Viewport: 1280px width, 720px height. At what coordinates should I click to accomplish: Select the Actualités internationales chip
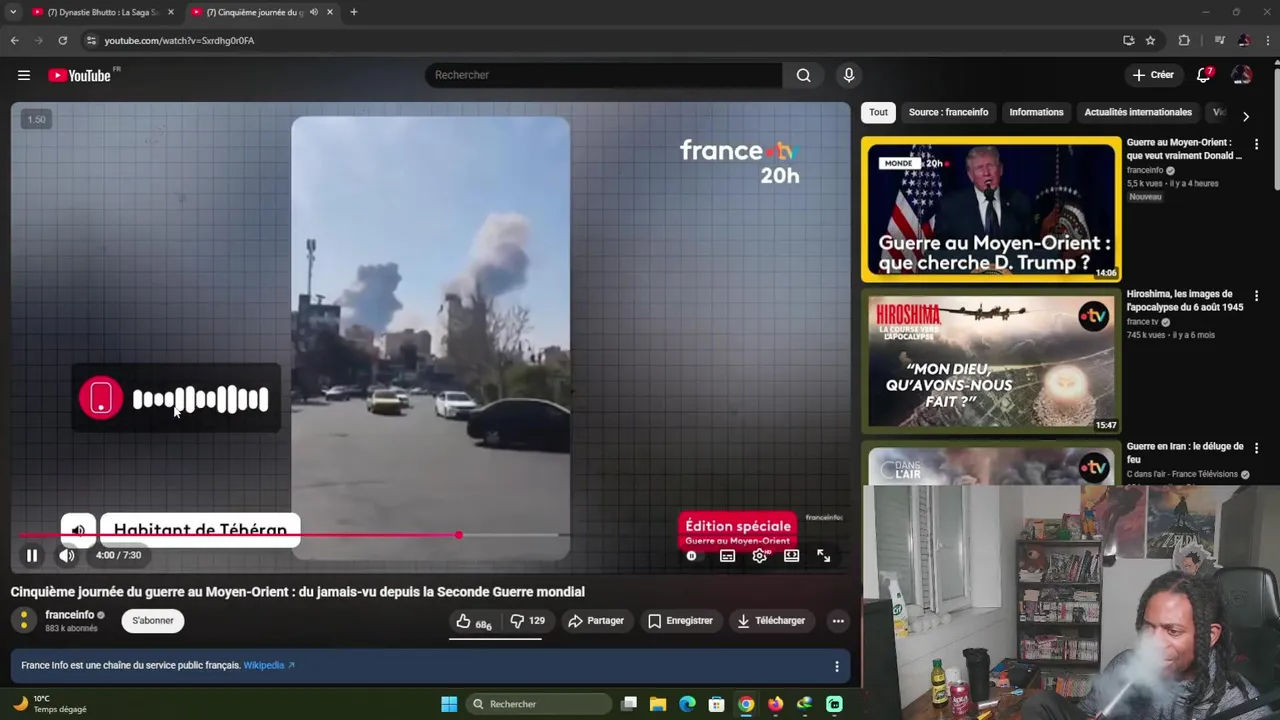click(x=1138, y=112)
